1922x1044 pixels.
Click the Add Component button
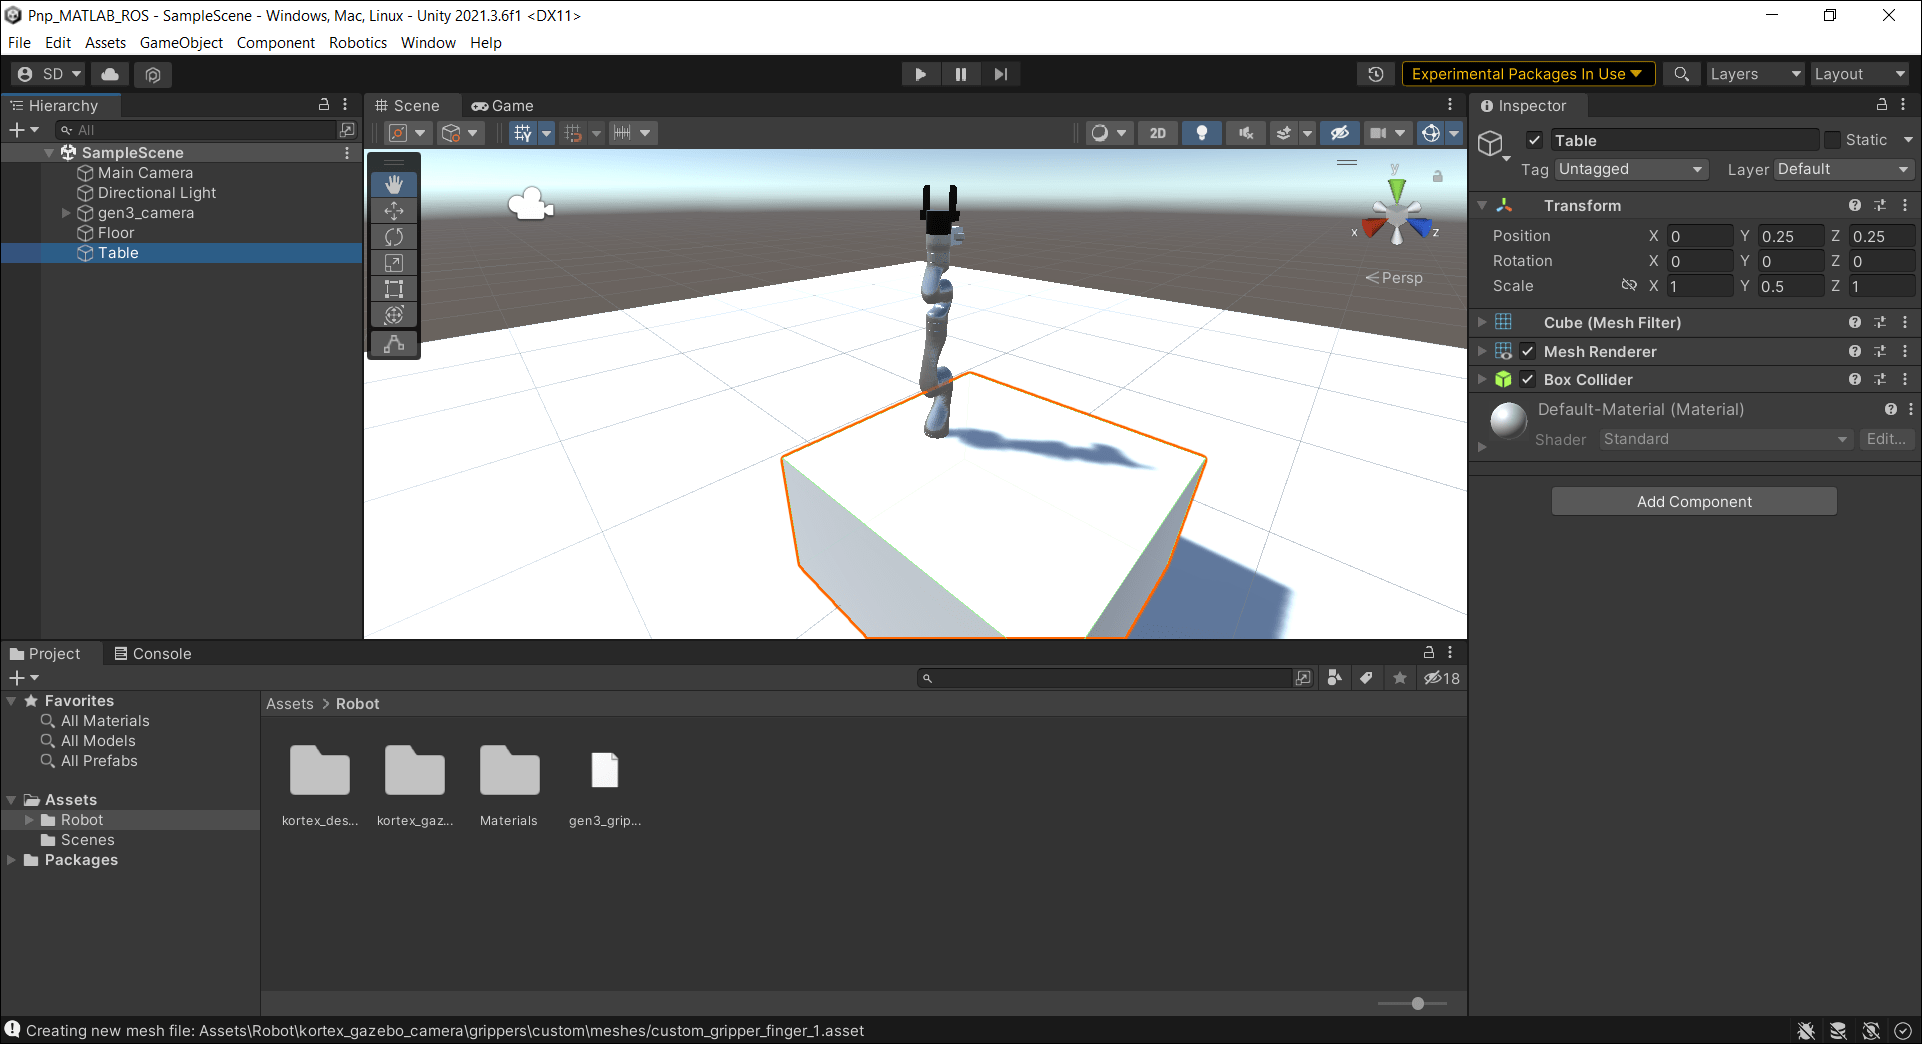[x=1693, y=501]
